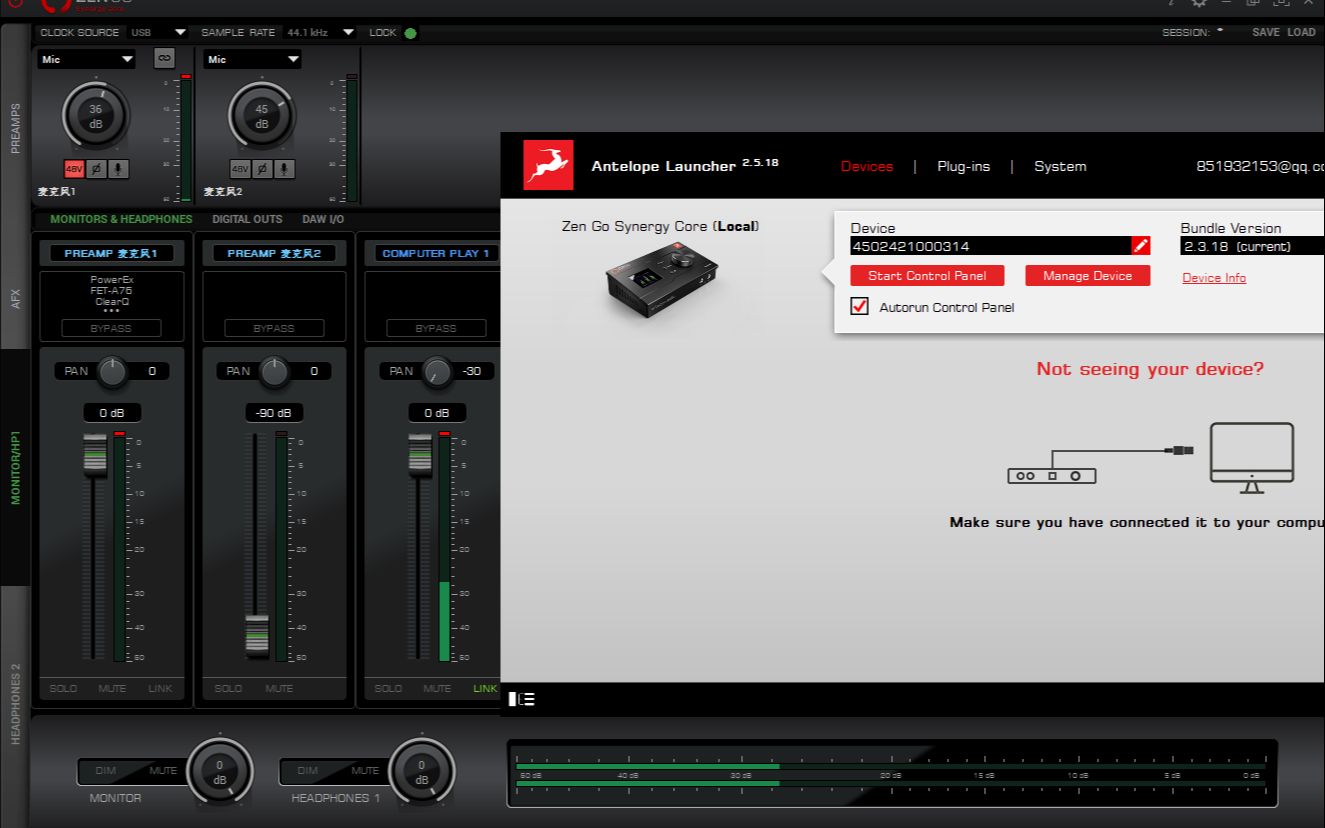The width and height of the screenshot is (1325, 828).
Task: Mute the PREAMP 麦克风2 channel
Action: coord(279,688)
